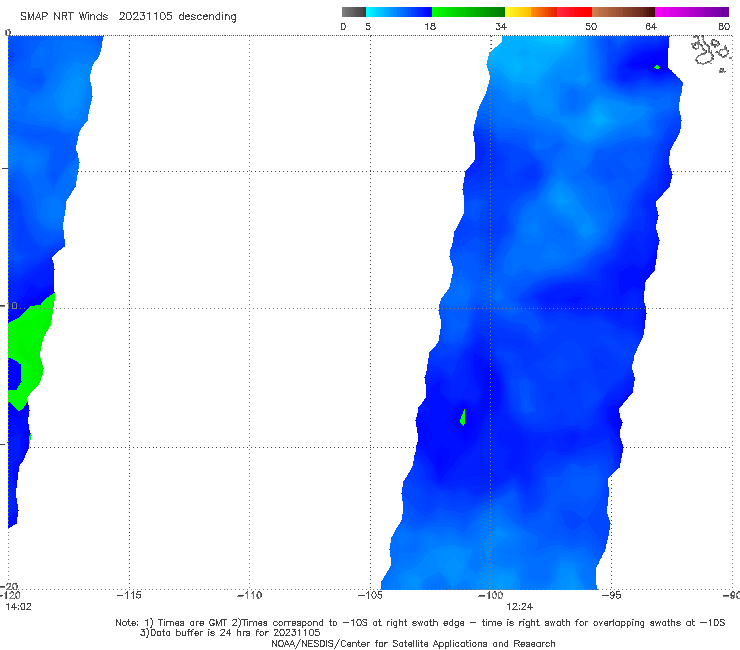Viewport: 740px width, 650px height.
Task: Click the cyan-blue segment of the color bar
Action: coord(399,12)
